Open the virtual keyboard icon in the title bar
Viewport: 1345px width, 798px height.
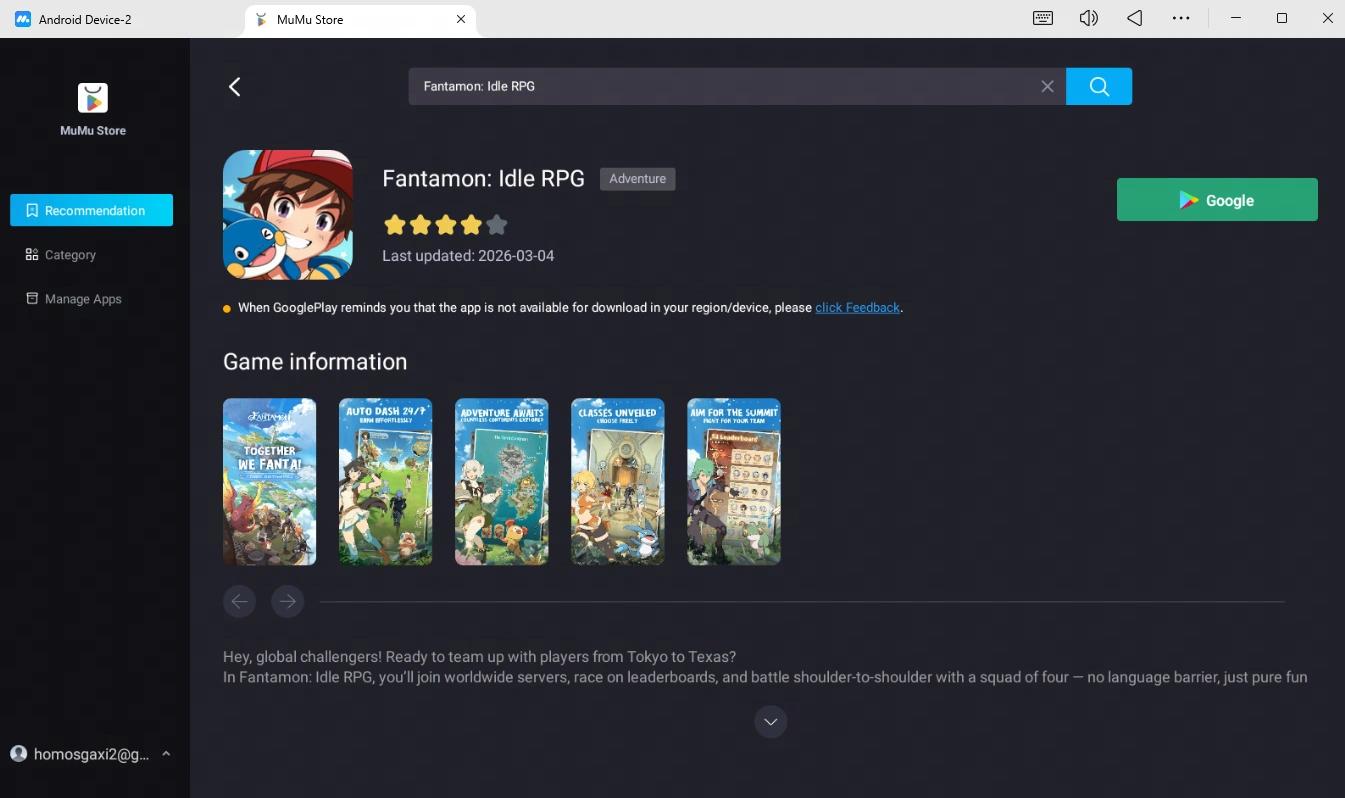pyautogui.click(x=1042, y=17)
